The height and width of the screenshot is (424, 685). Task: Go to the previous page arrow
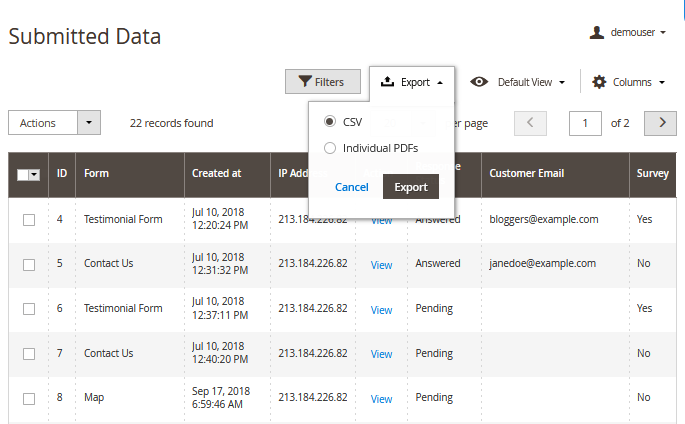pyautogui.click(x=530, y=123)
